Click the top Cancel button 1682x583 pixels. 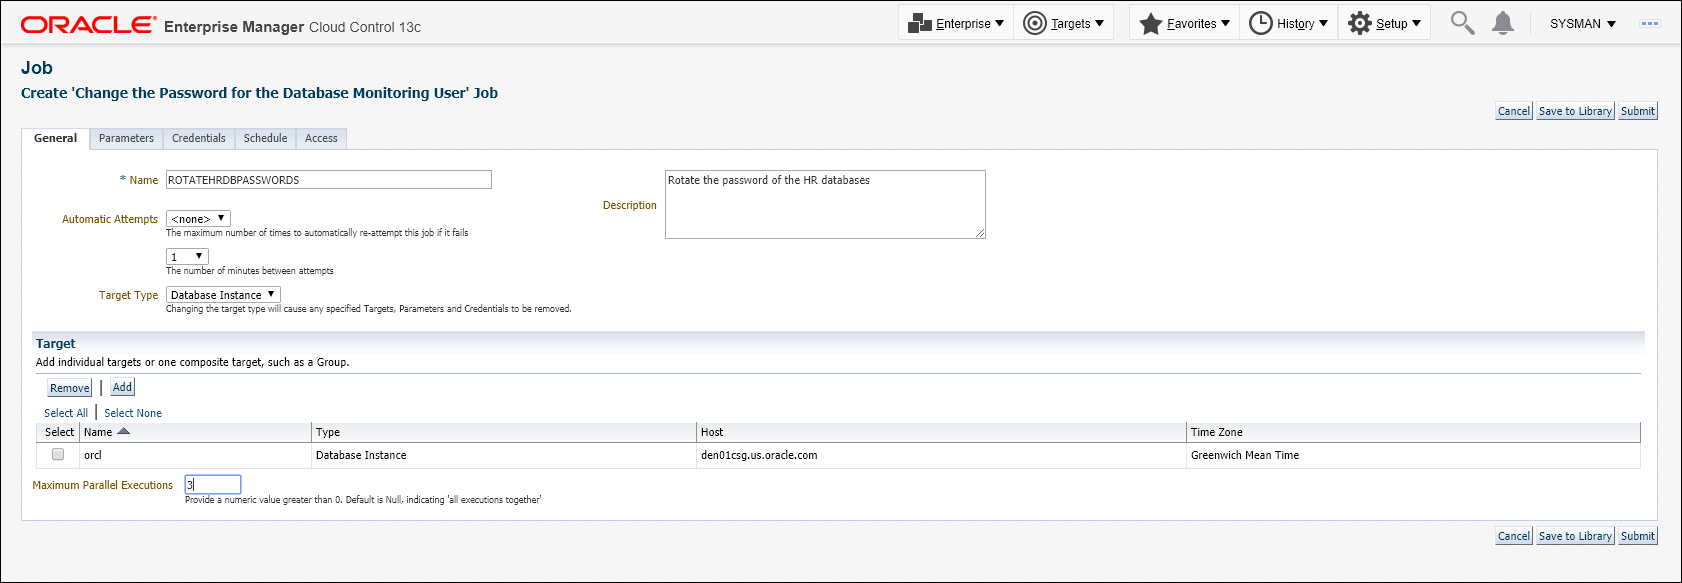pyautogui.click(x=1514, y=111)
